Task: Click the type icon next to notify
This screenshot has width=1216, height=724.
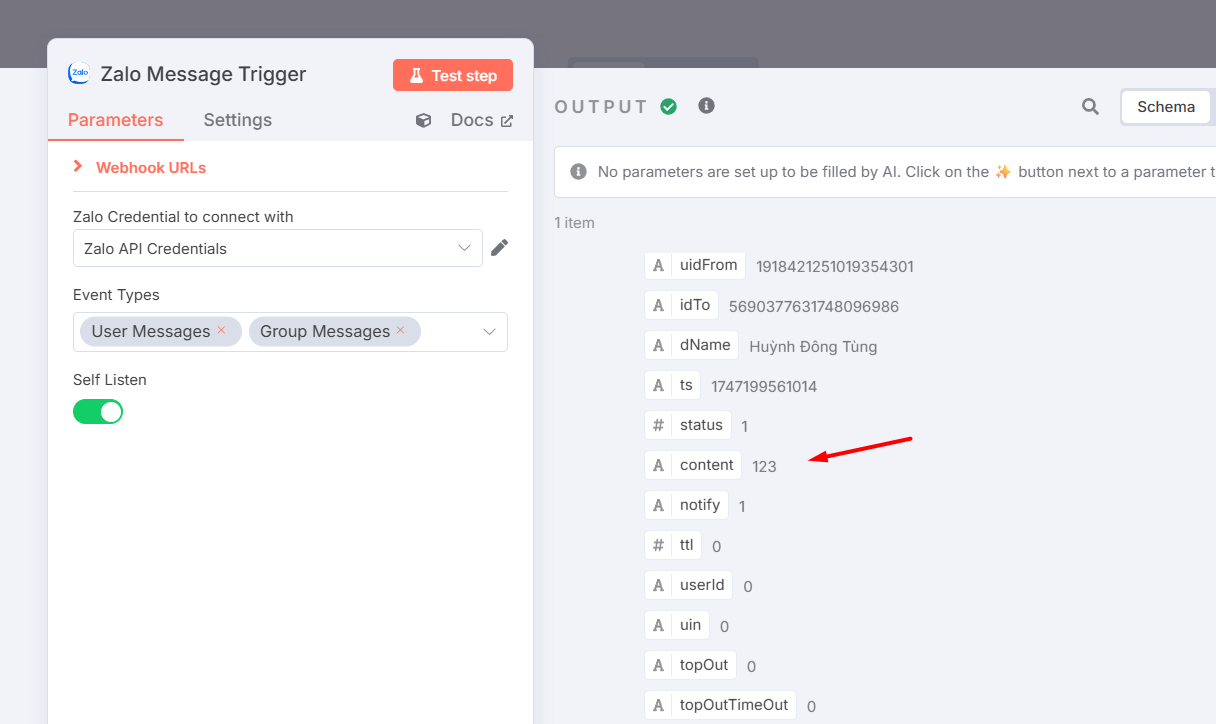Action: pos(658,505)
